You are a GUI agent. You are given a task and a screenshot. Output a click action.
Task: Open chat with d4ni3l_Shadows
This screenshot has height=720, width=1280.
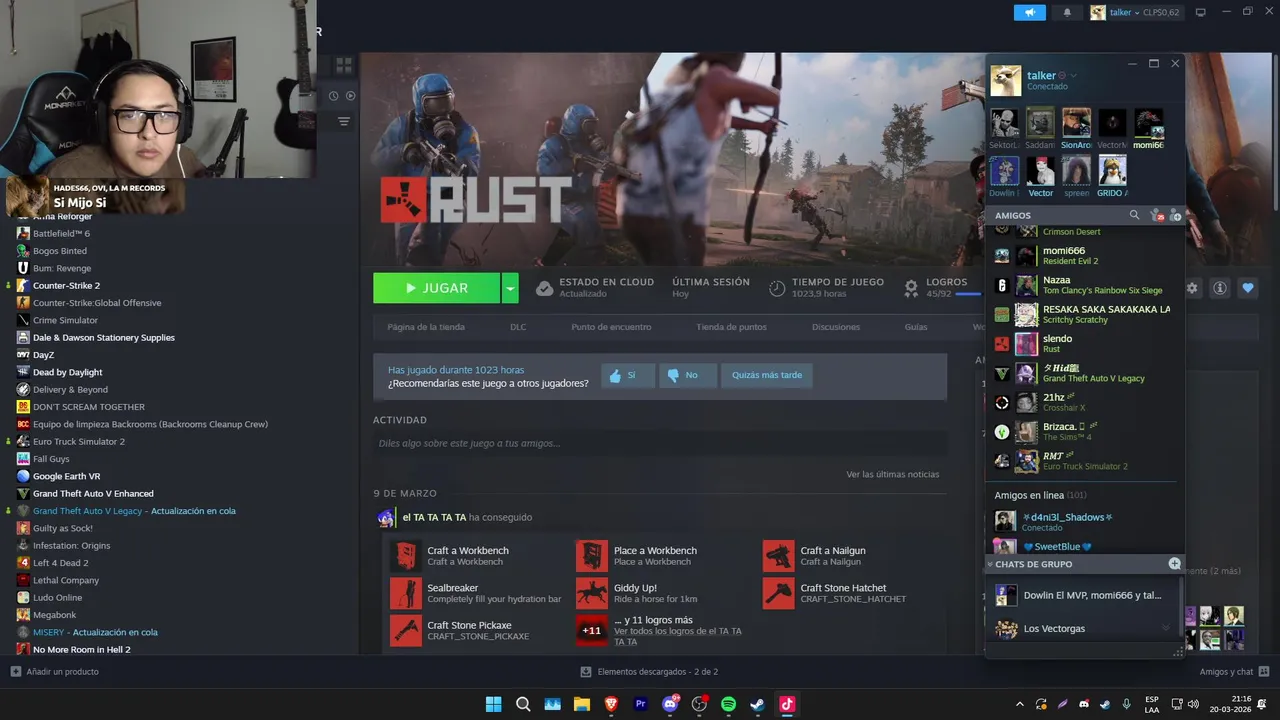pyautogui.click(x=1085, y=521)
